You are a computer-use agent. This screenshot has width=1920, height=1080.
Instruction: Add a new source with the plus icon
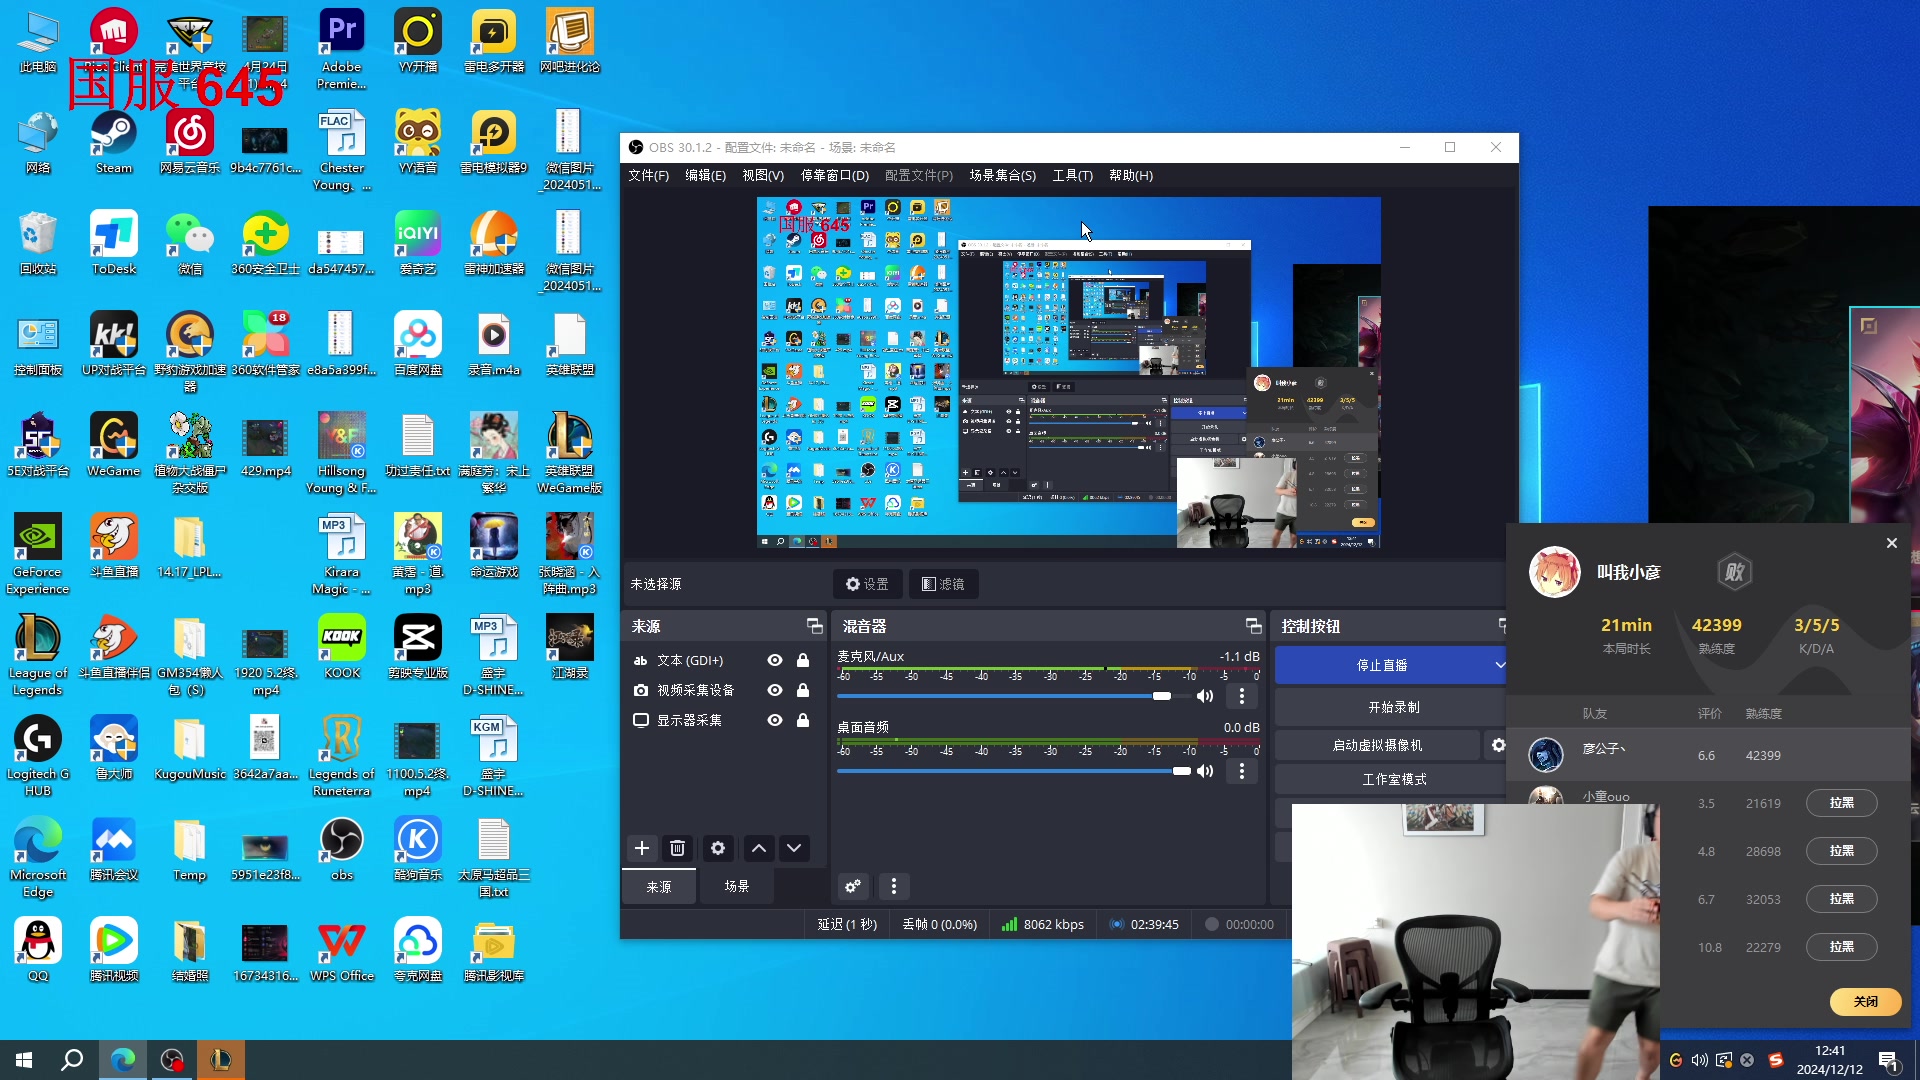[x=642, y=848]
